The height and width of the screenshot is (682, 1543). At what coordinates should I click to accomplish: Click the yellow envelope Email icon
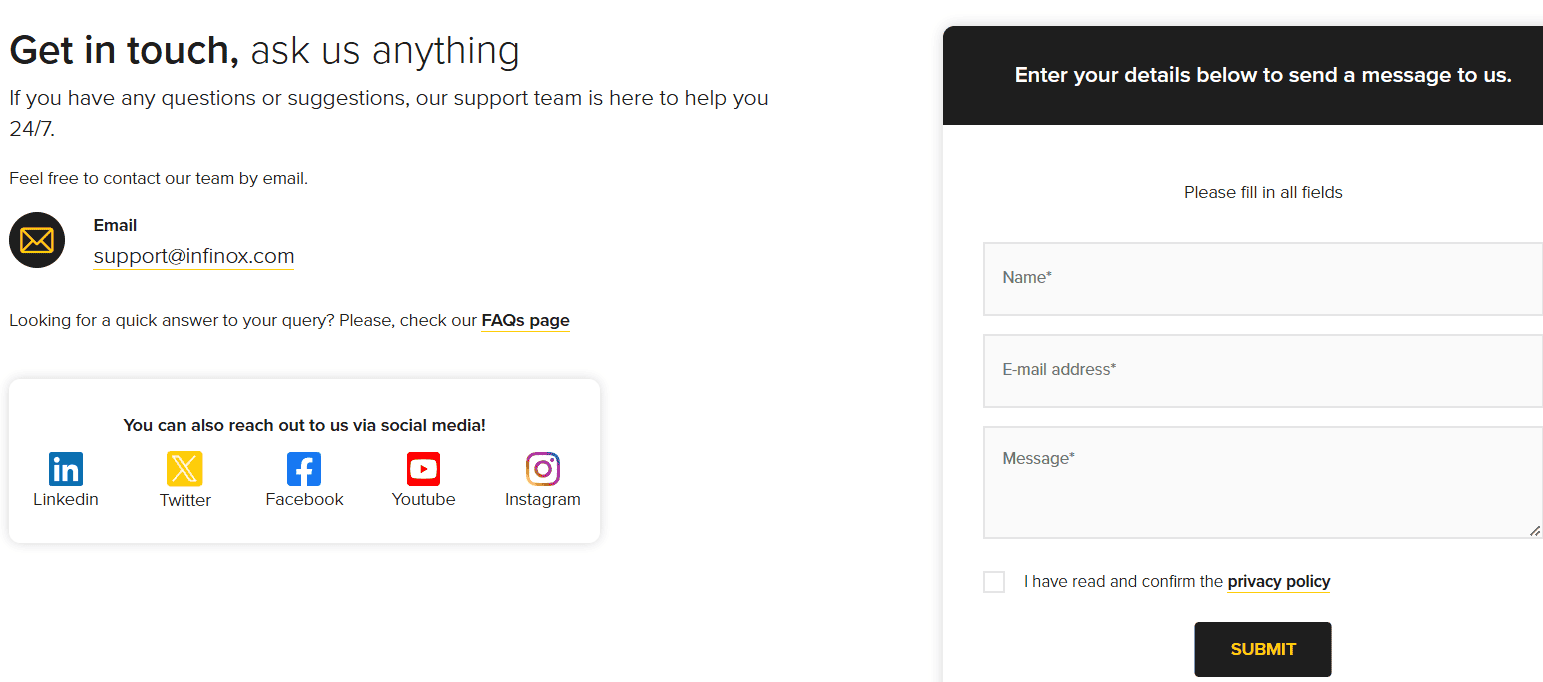36,240
